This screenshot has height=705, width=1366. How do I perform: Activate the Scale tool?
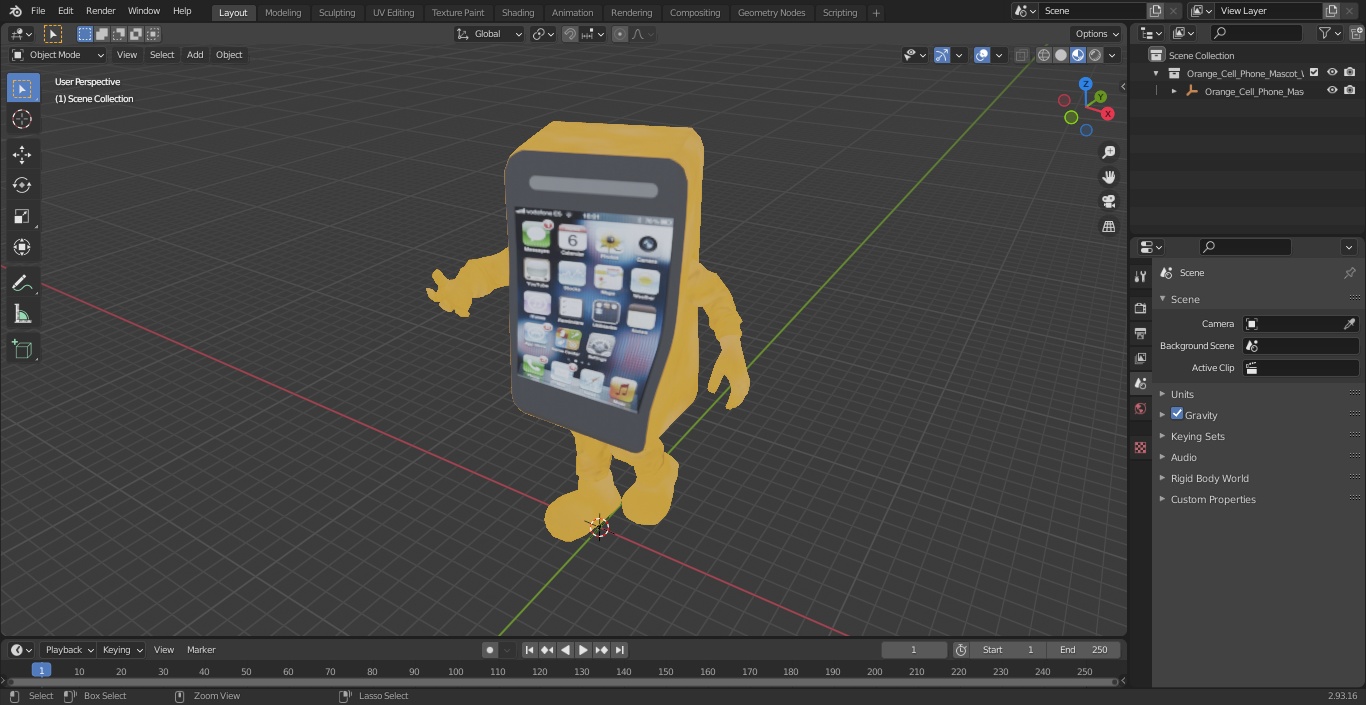pyautogui.click(x=22, y=216)
